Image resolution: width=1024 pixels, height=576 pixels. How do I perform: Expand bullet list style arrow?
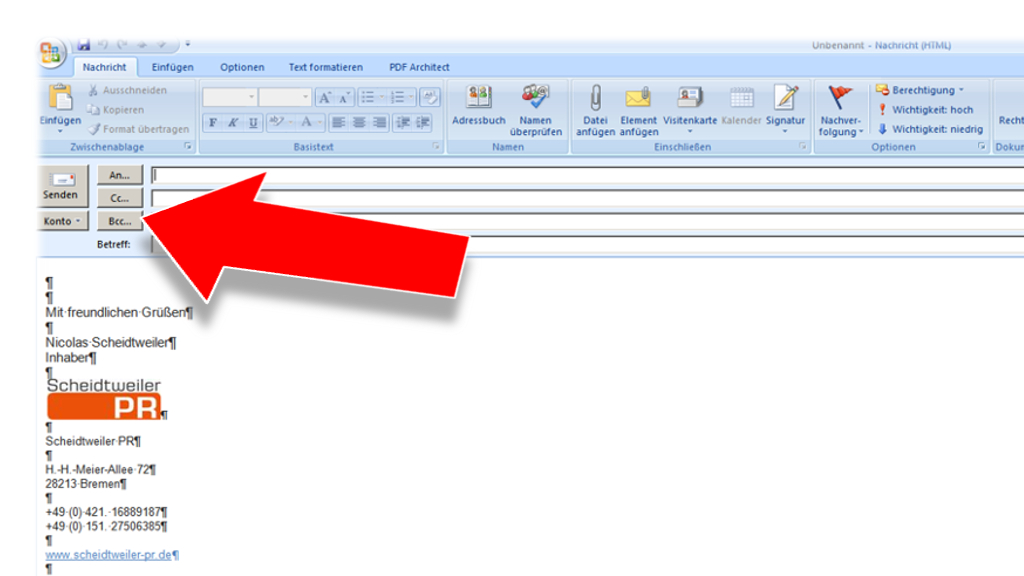point(382,98)
